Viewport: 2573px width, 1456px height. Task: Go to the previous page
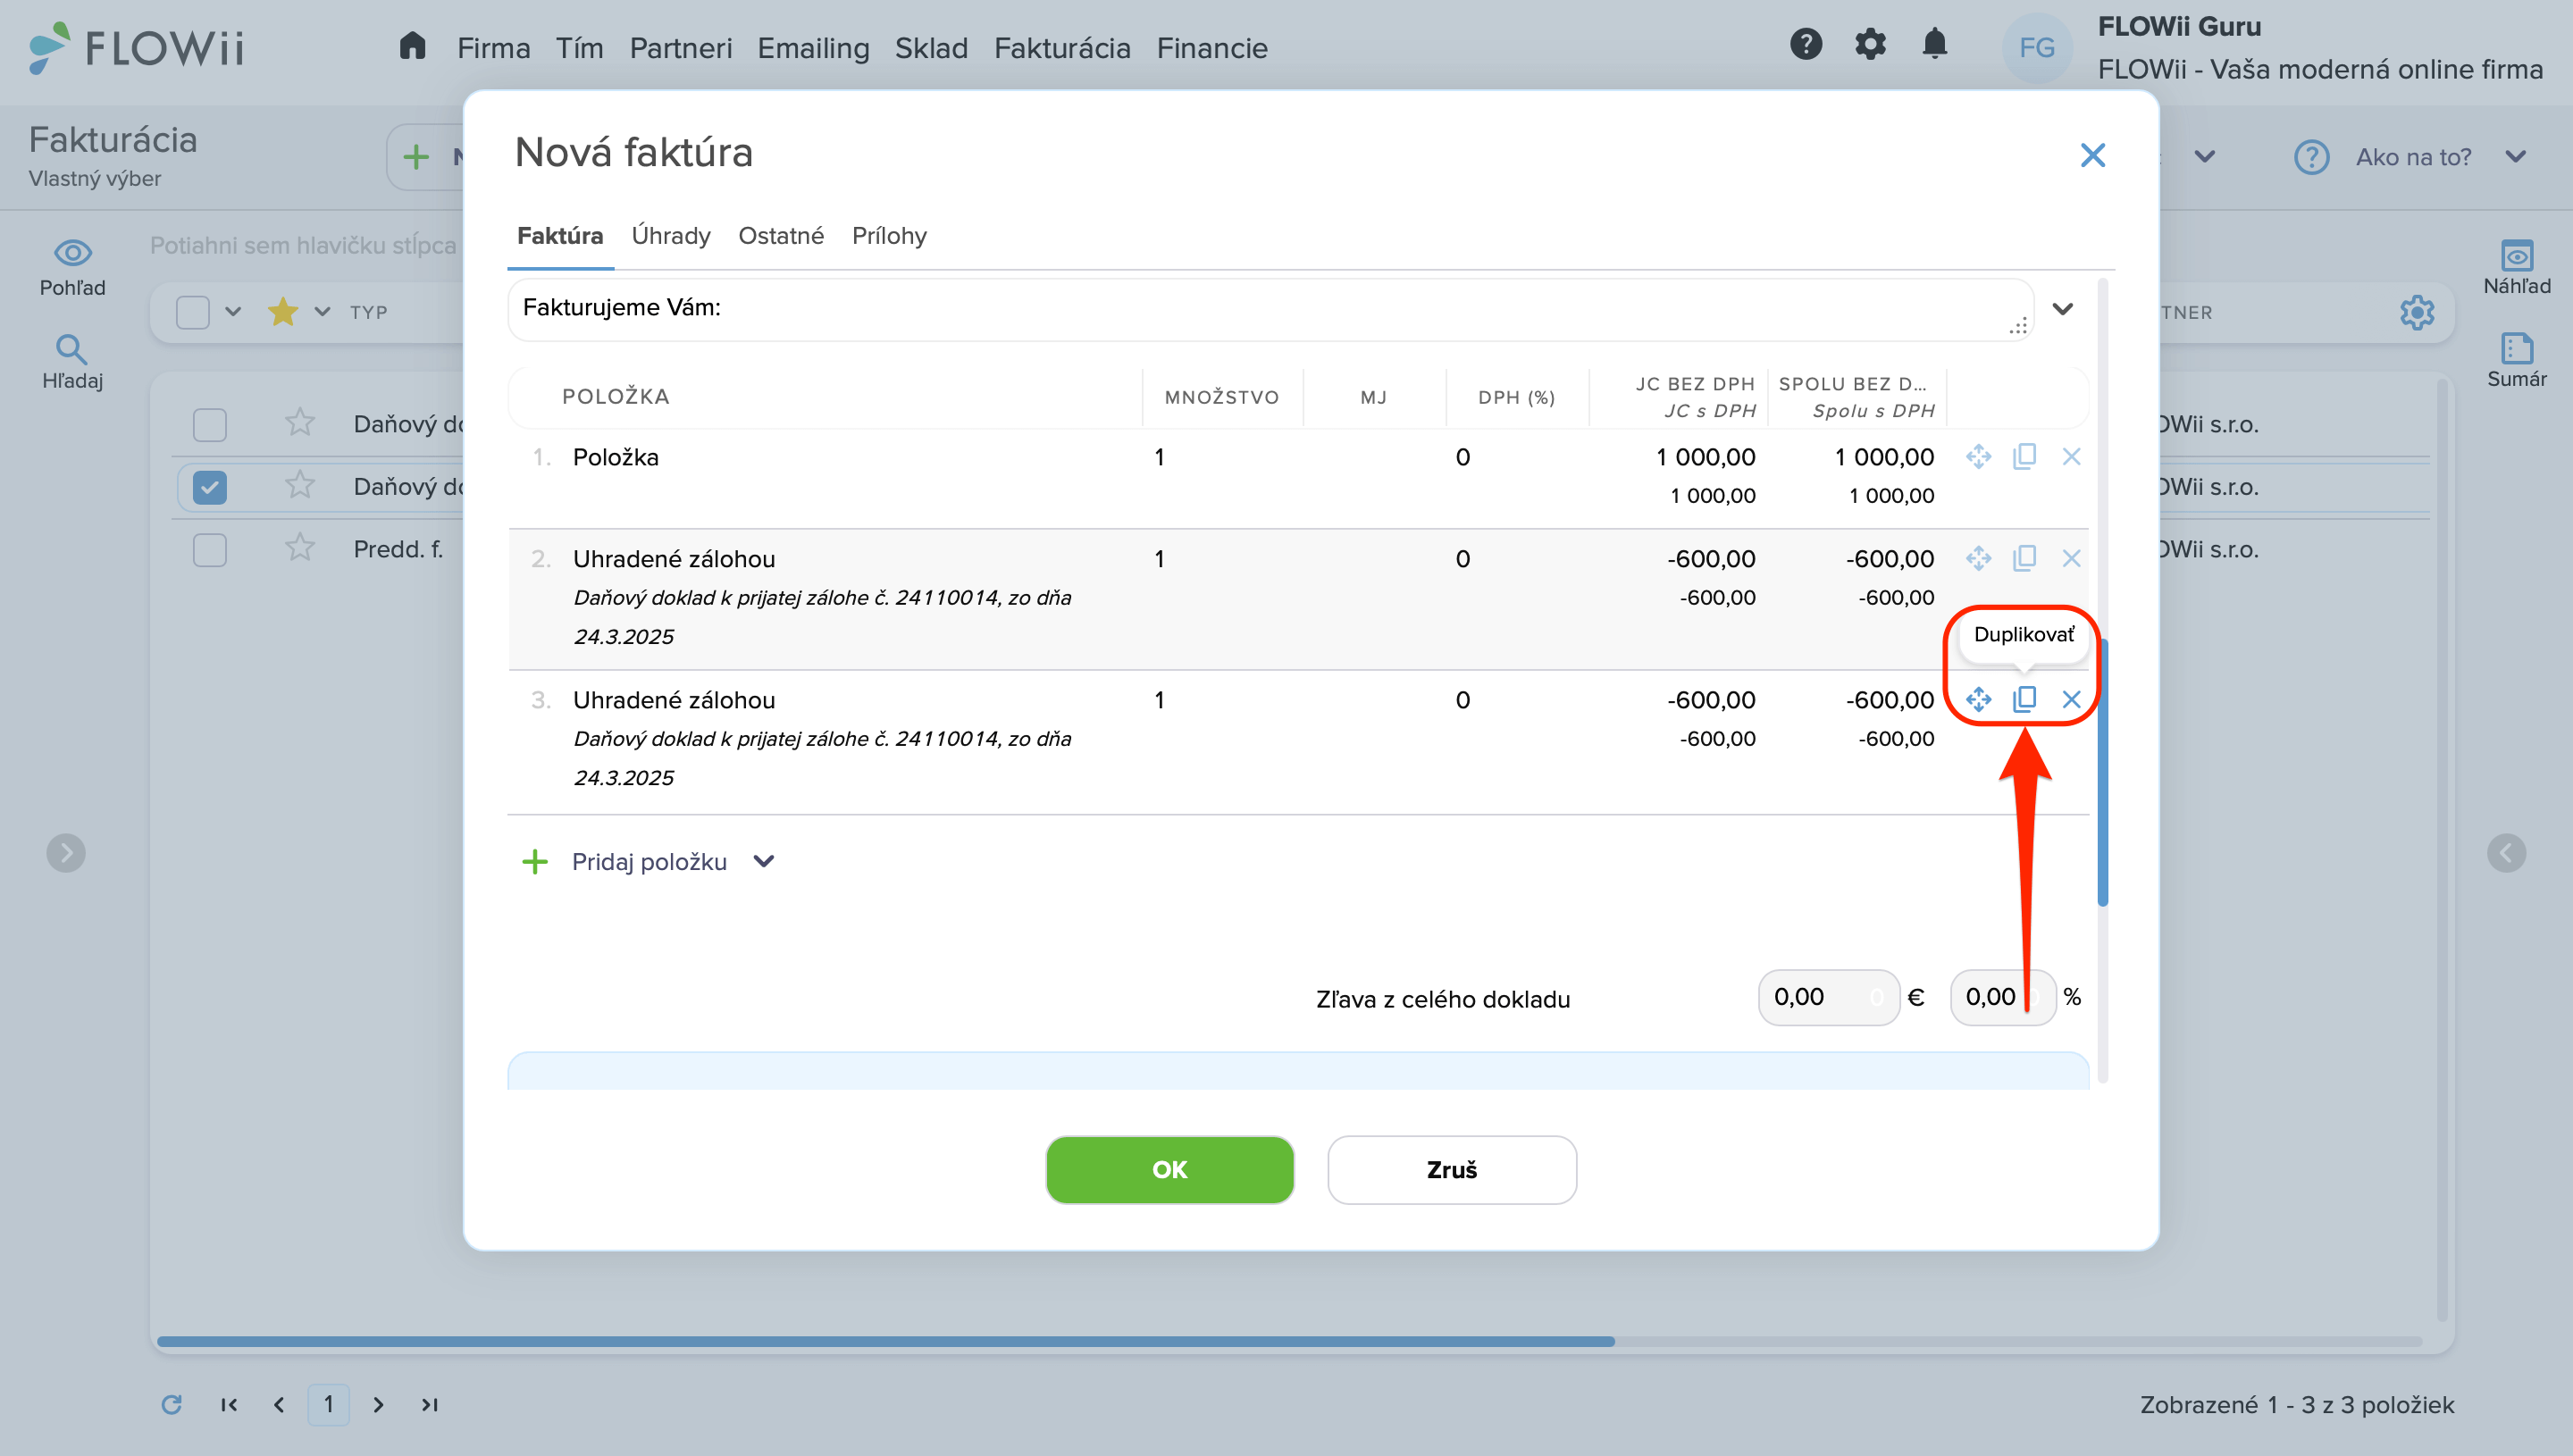click(x=279, y=1404)
